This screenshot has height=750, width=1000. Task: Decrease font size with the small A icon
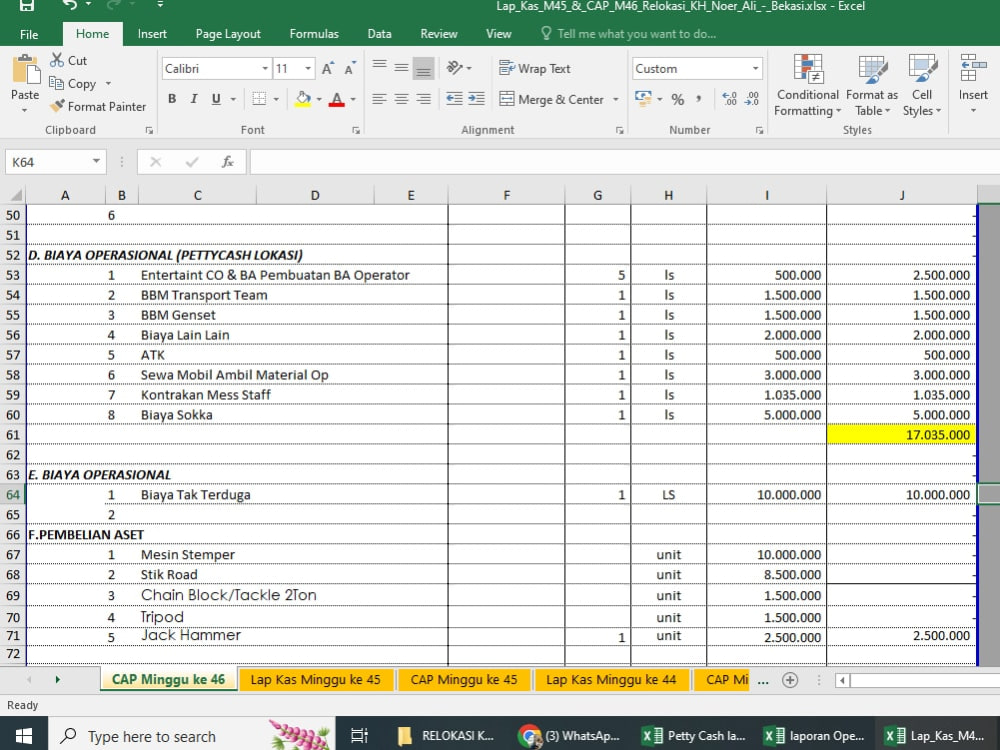pyautogui.click(x=349, y=68)
